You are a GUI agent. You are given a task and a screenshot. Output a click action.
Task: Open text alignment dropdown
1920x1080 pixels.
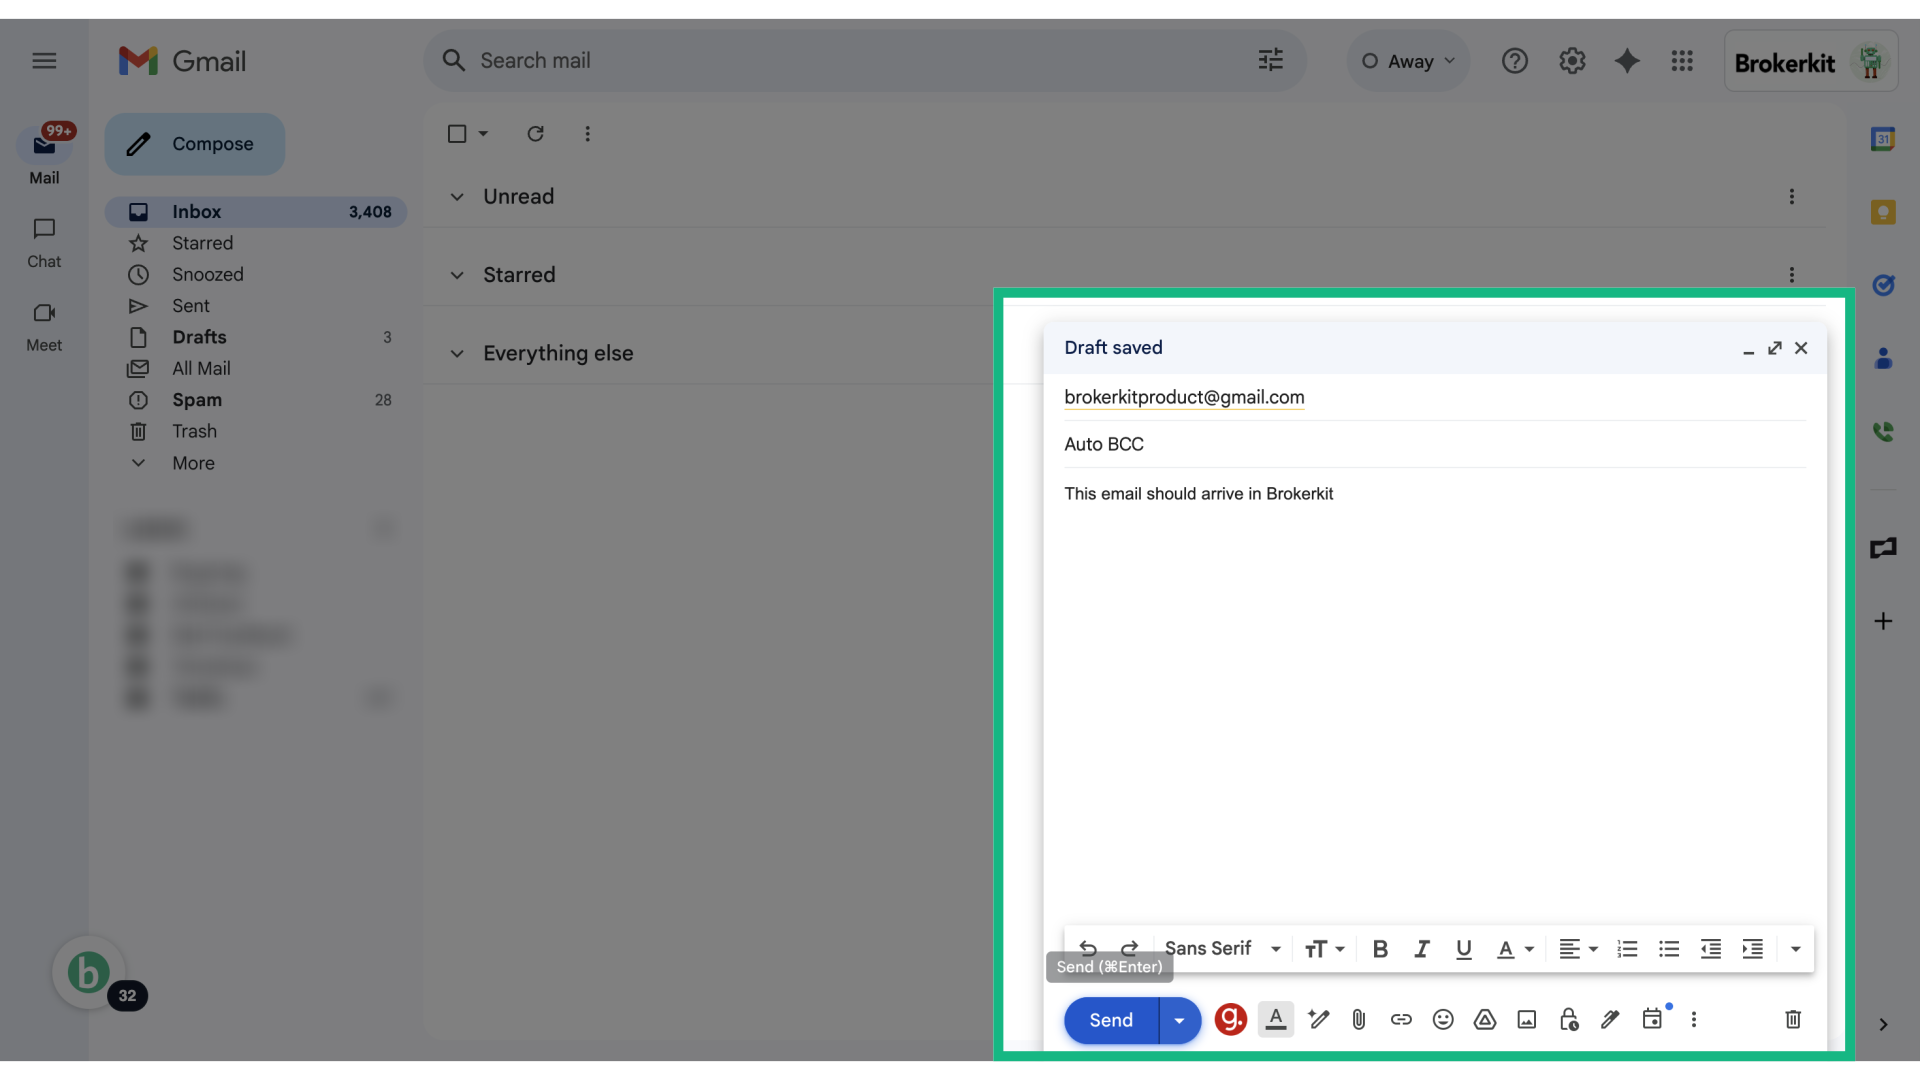coord(1579,949)
